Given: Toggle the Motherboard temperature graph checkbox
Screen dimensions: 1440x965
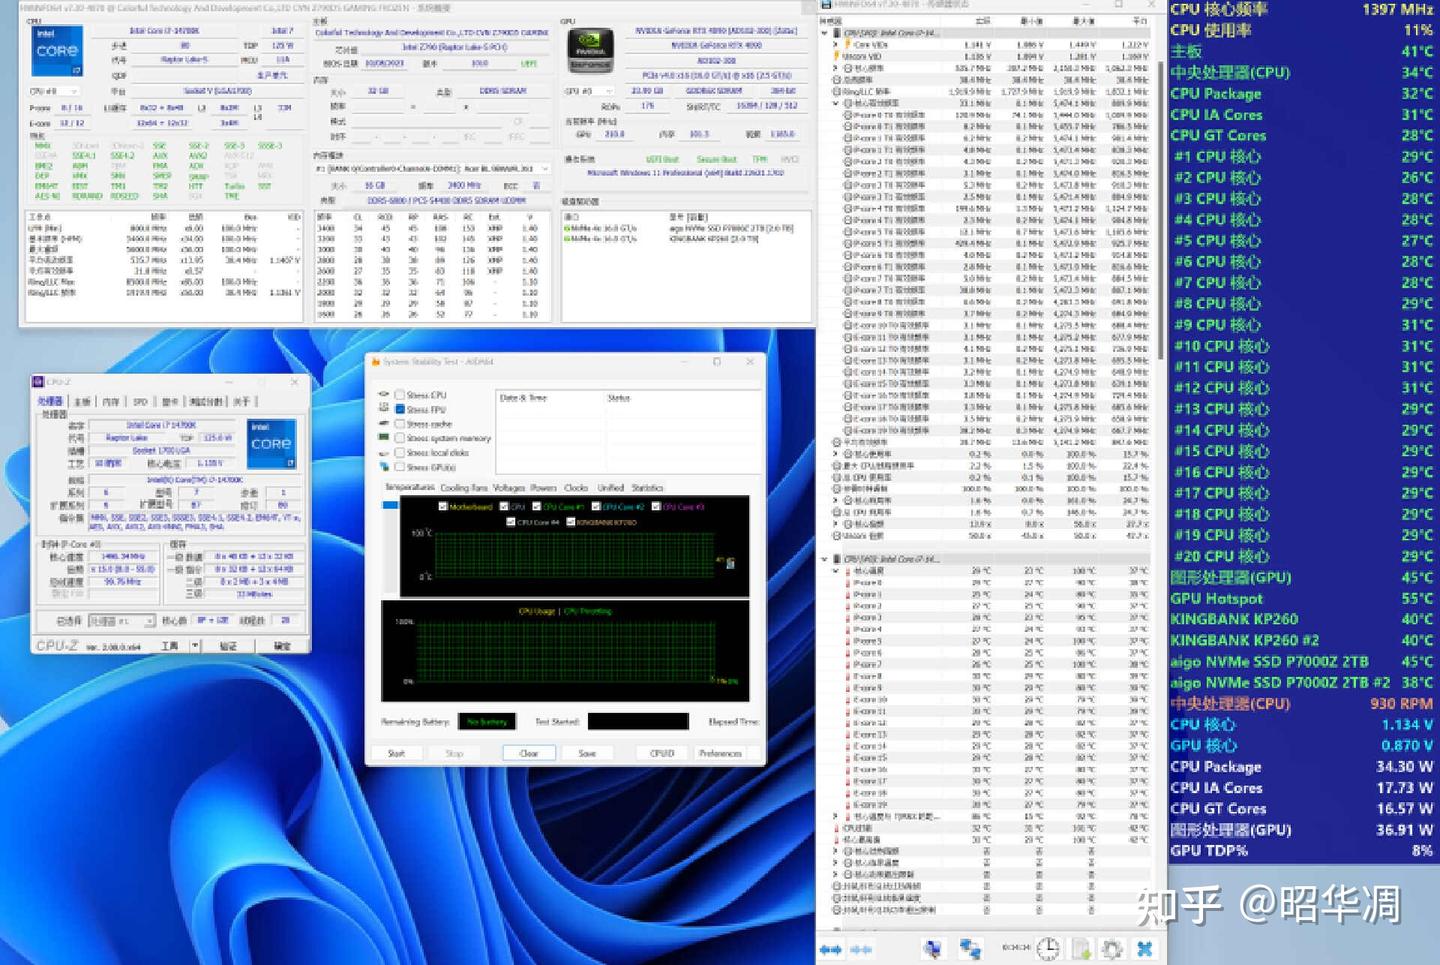Looking at the screenshot, I should click(x=443, y=504).
